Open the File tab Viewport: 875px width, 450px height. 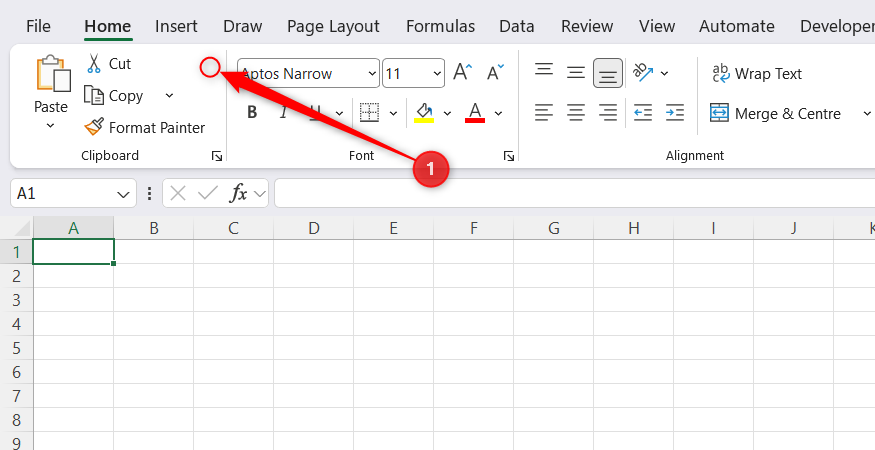click(39, 26)
